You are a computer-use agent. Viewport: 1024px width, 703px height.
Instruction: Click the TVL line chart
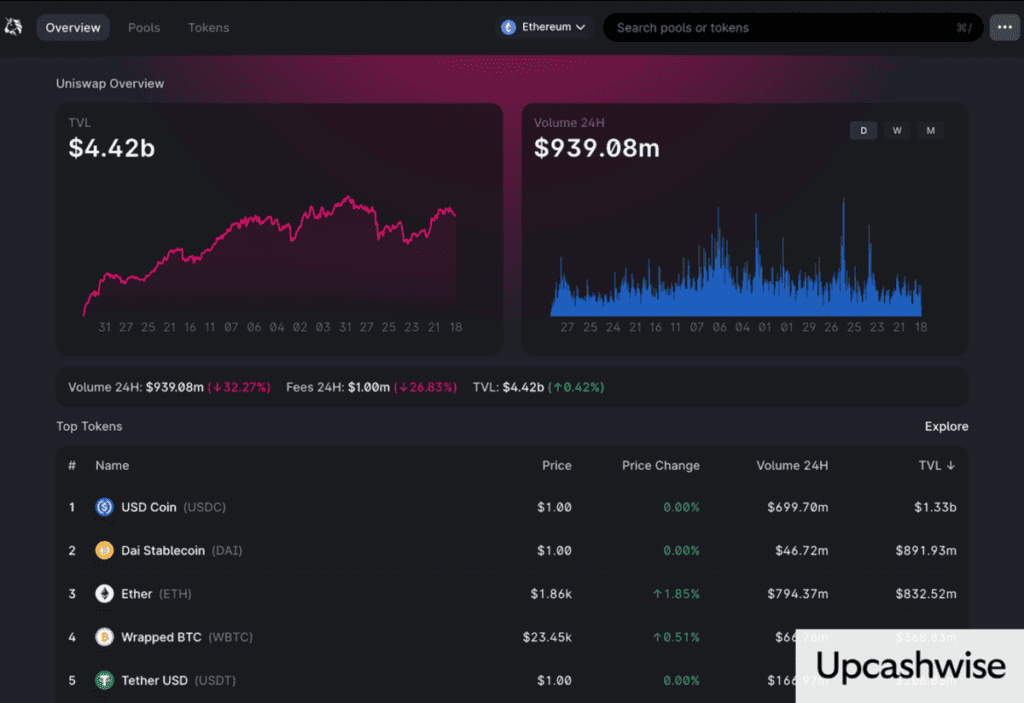(270, 257)
